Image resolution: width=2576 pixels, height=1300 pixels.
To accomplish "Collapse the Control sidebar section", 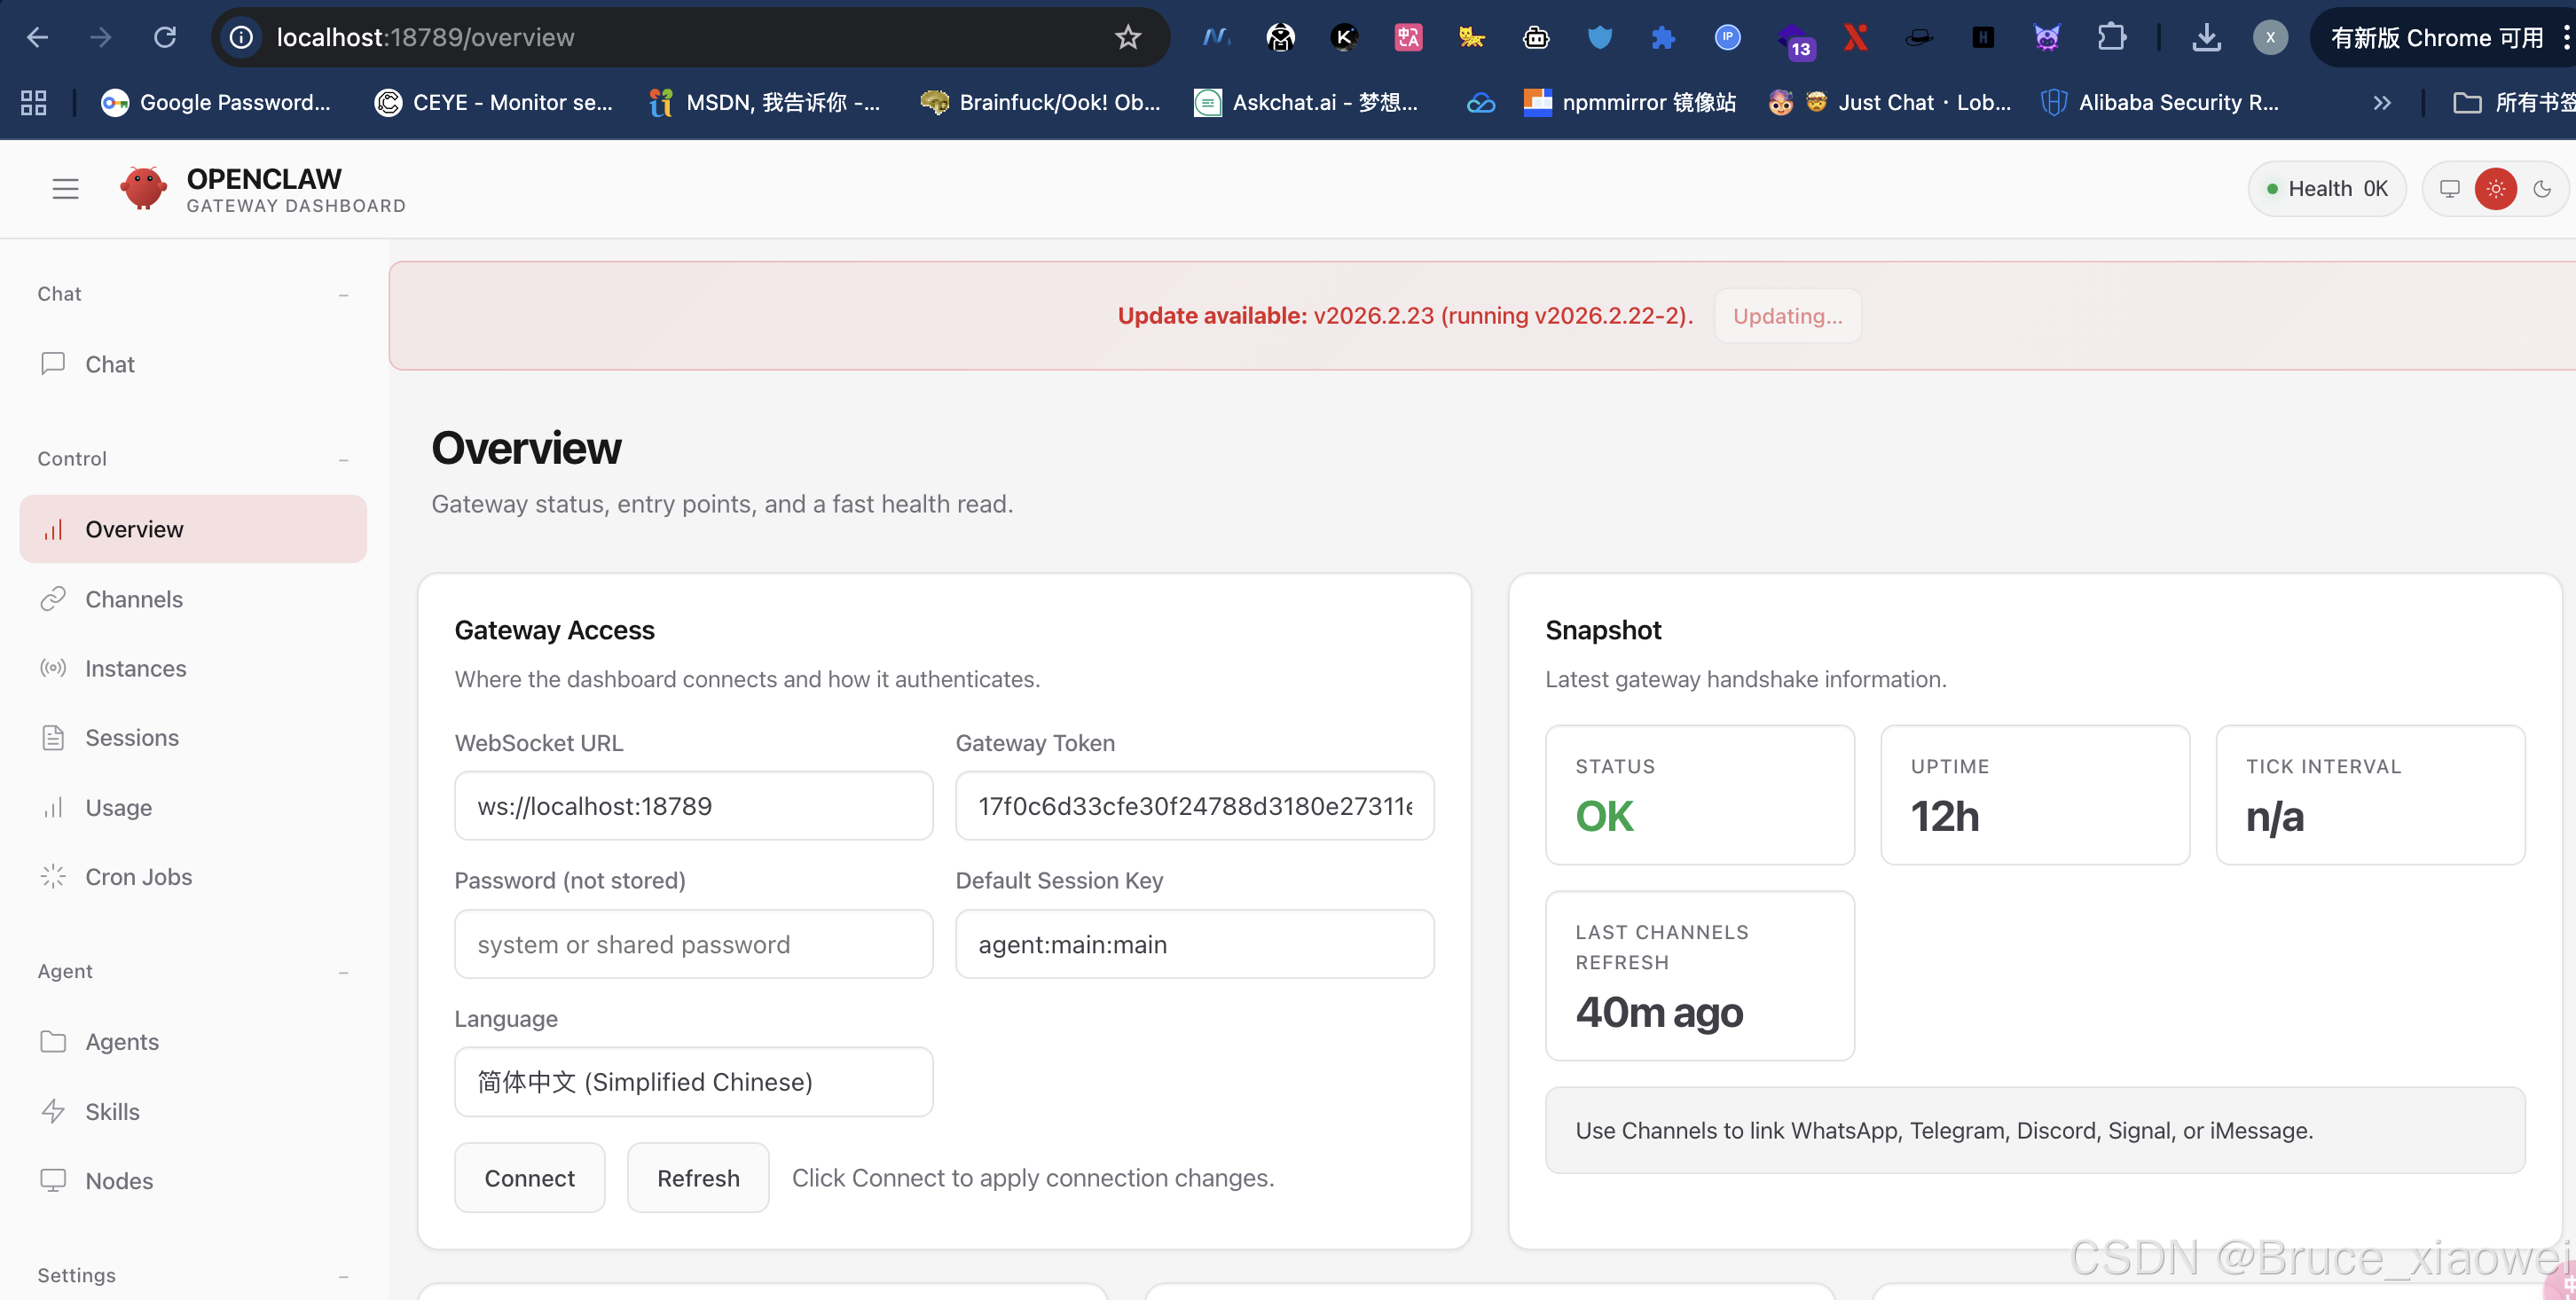I will (x=343, y=459).
